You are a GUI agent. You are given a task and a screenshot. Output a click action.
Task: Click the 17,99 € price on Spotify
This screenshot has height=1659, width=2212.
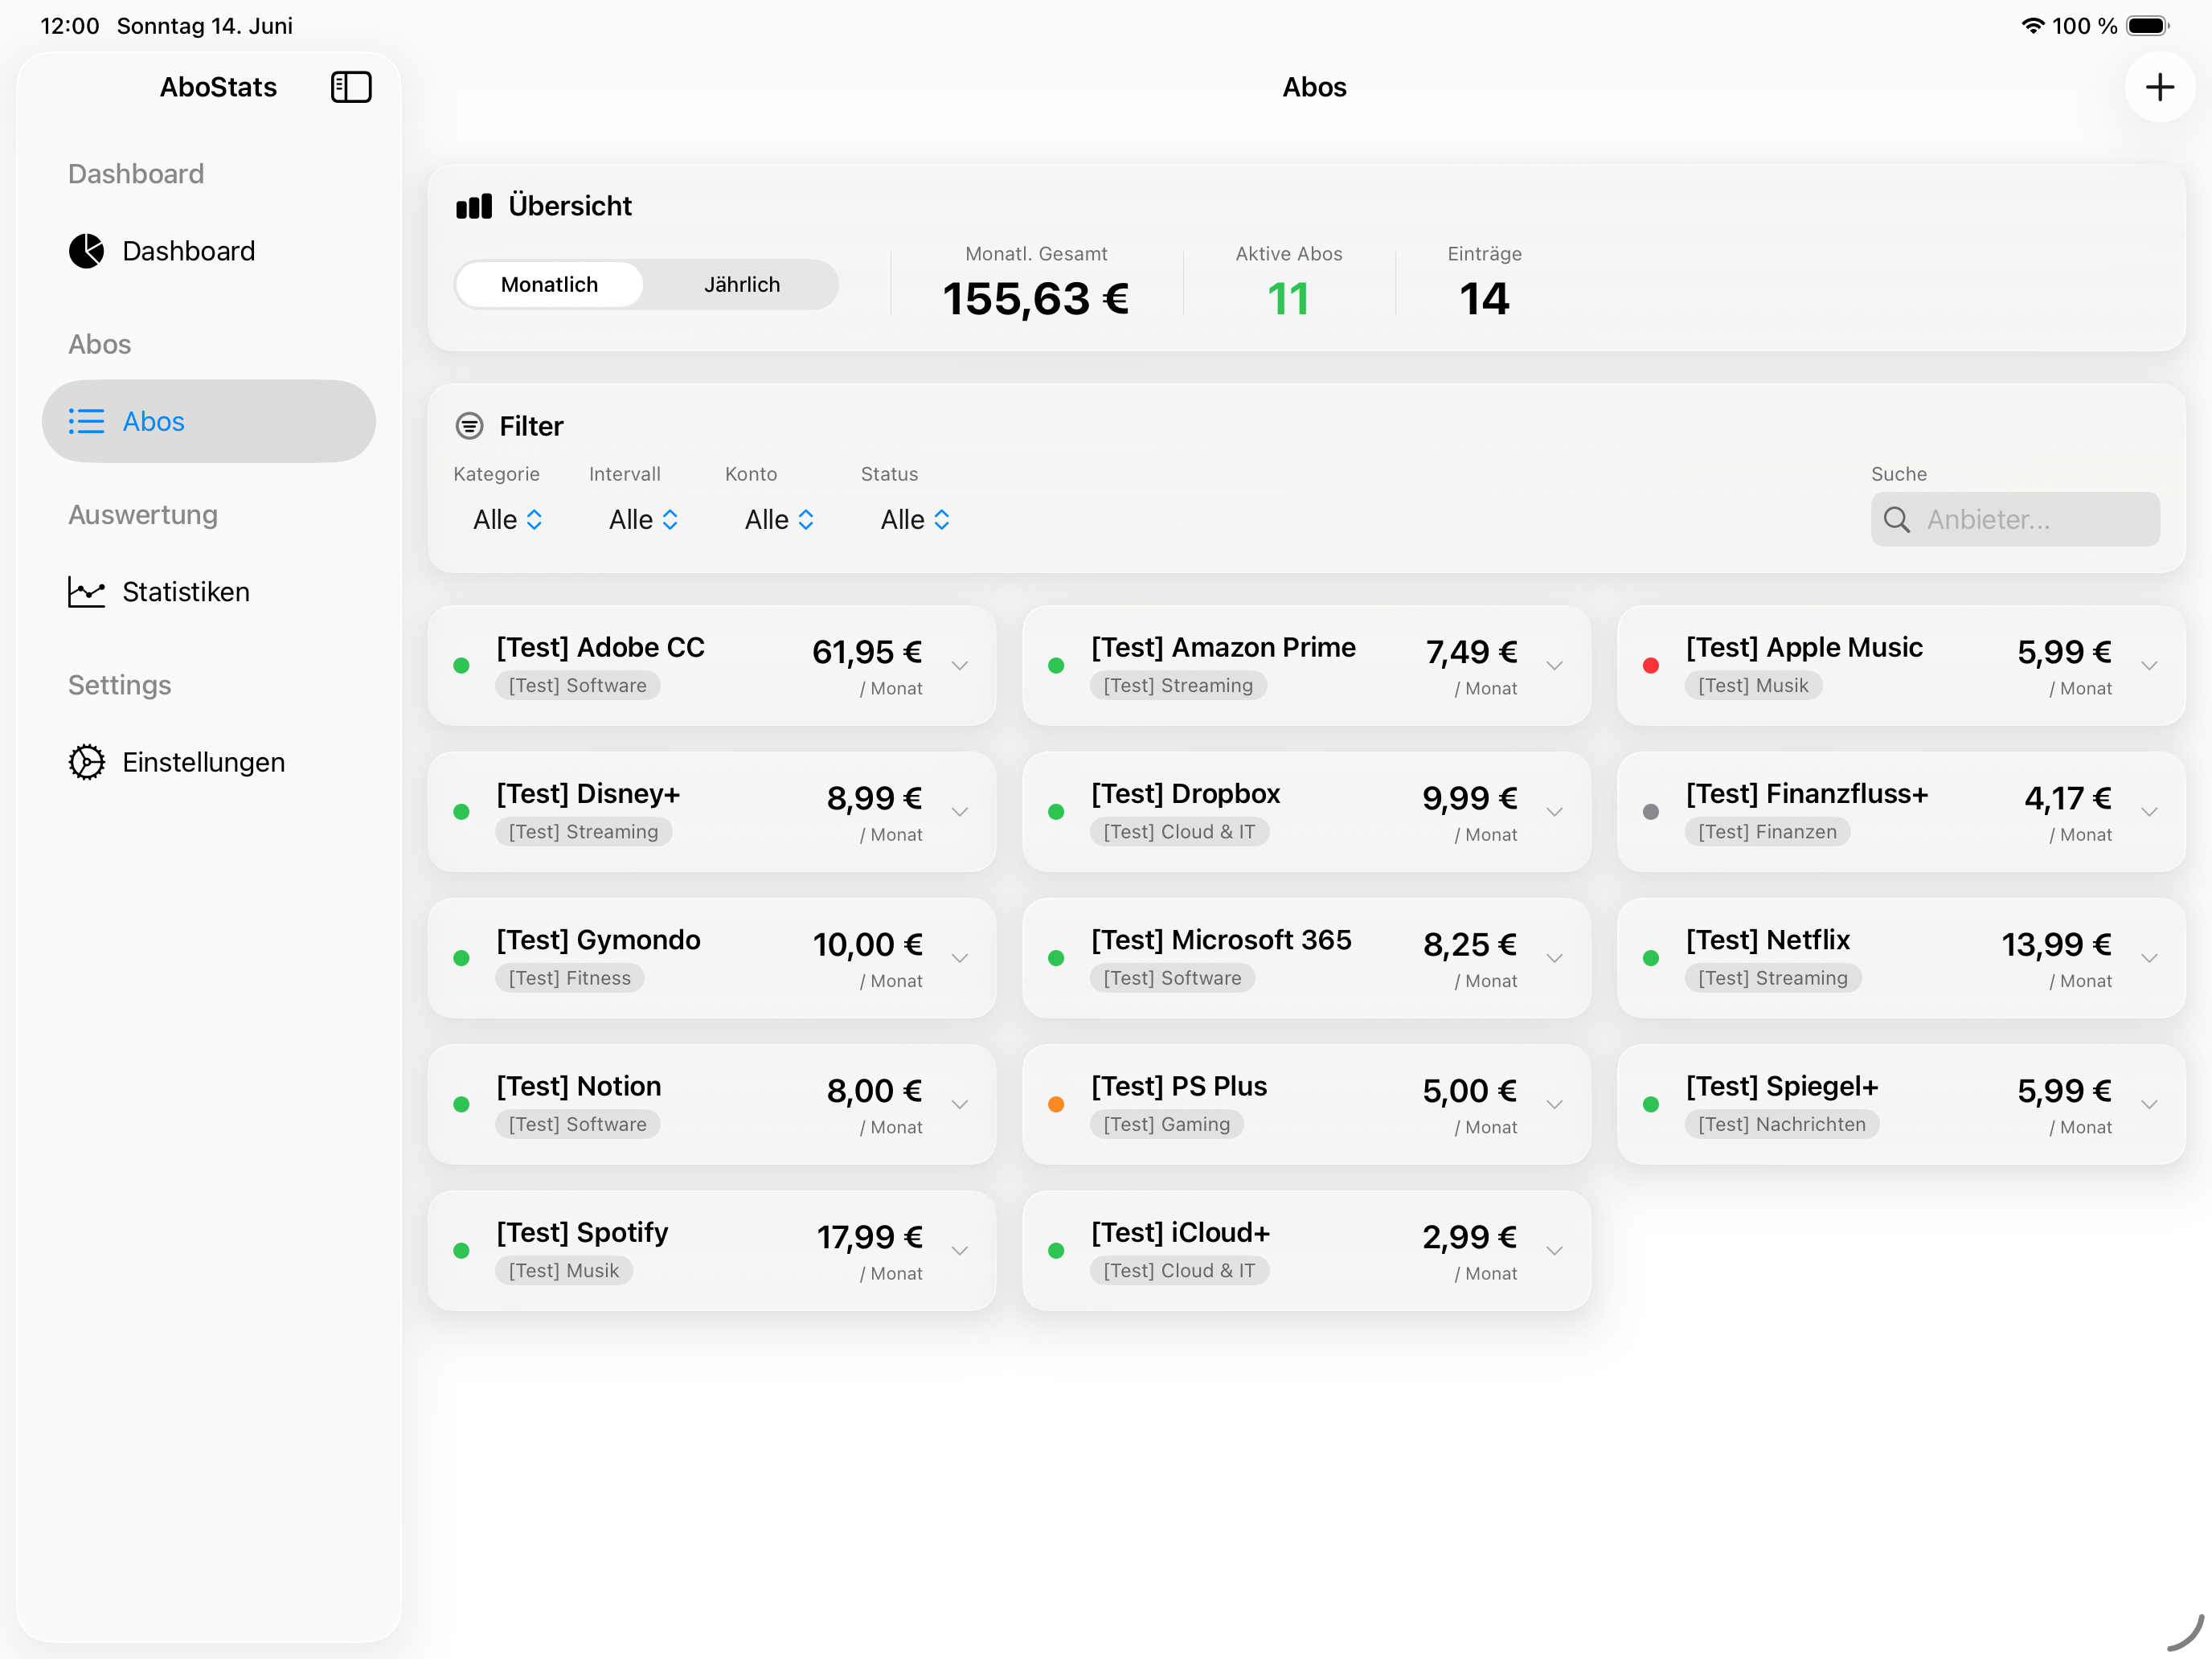869,1237
